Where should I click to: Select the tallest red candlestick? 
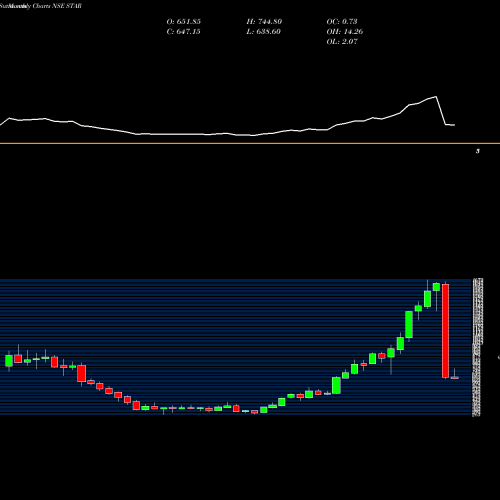tap(445, 331)
